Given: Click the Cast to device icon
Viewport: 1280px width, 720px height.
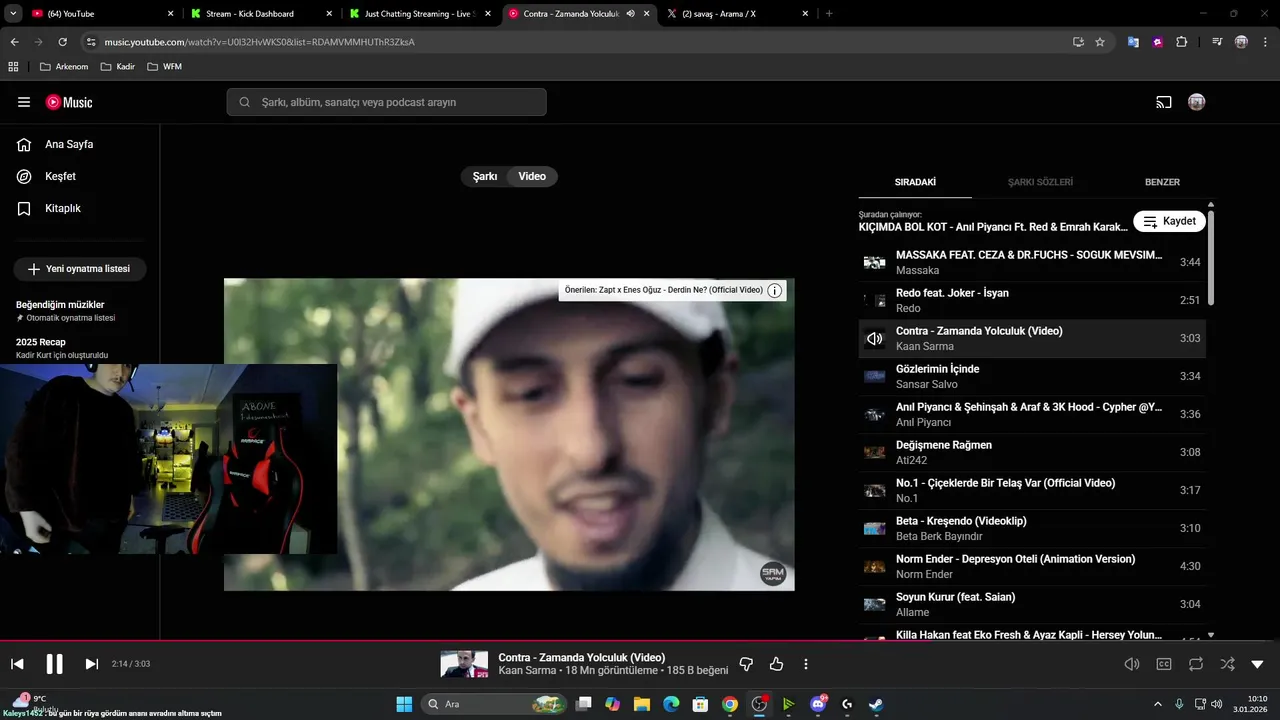Looking at the screenshot, I should coord(1163,102).
